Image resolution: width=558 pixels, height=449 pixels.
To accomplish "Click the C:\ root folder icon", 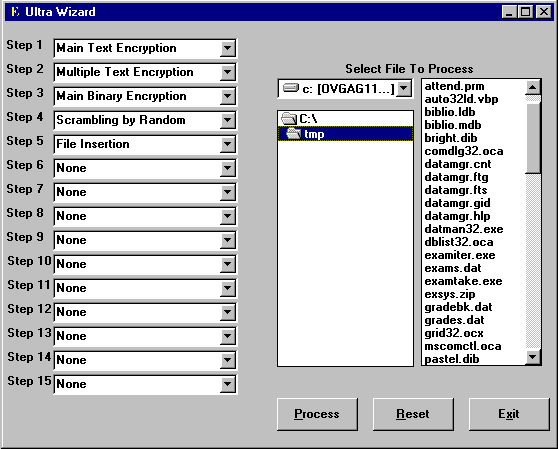I will (289, 118).
